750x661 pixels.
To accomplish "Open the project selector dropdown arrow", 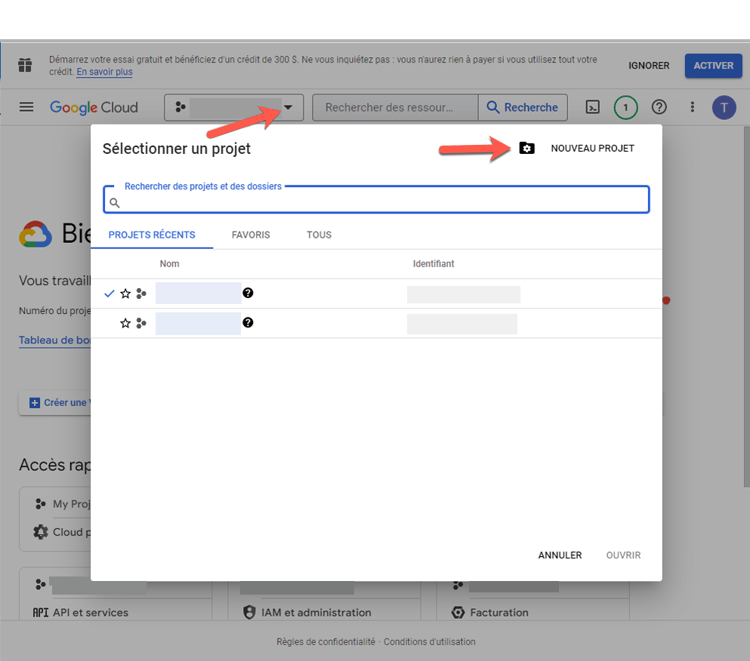I will [x=288, y=107].
